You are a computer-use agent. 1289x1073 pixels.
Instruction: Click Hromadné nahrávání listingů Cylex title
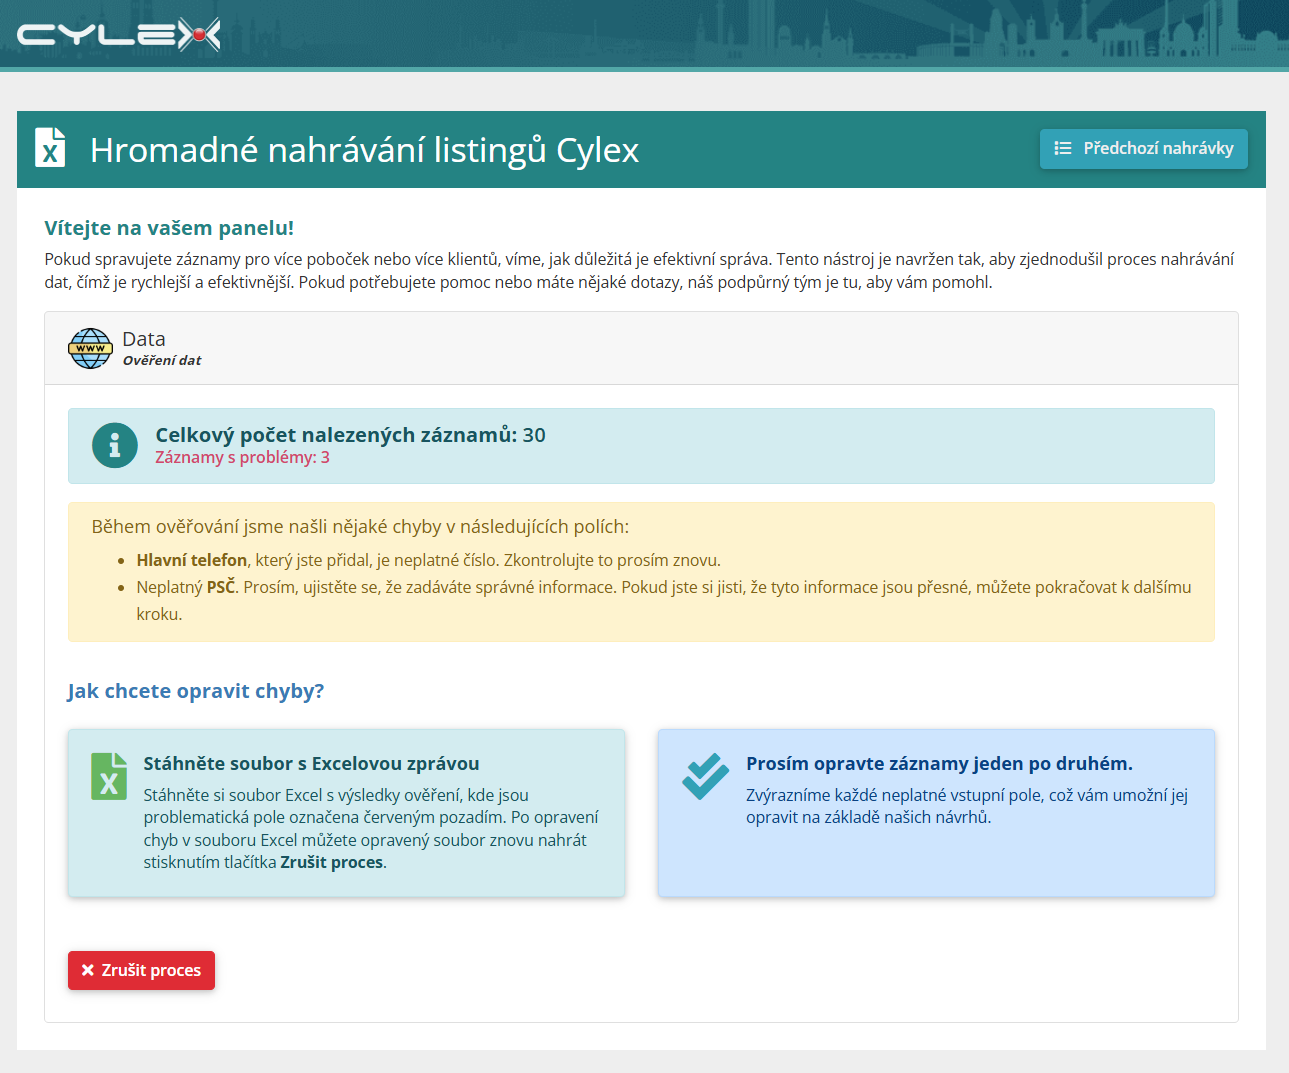click(364, 150)
